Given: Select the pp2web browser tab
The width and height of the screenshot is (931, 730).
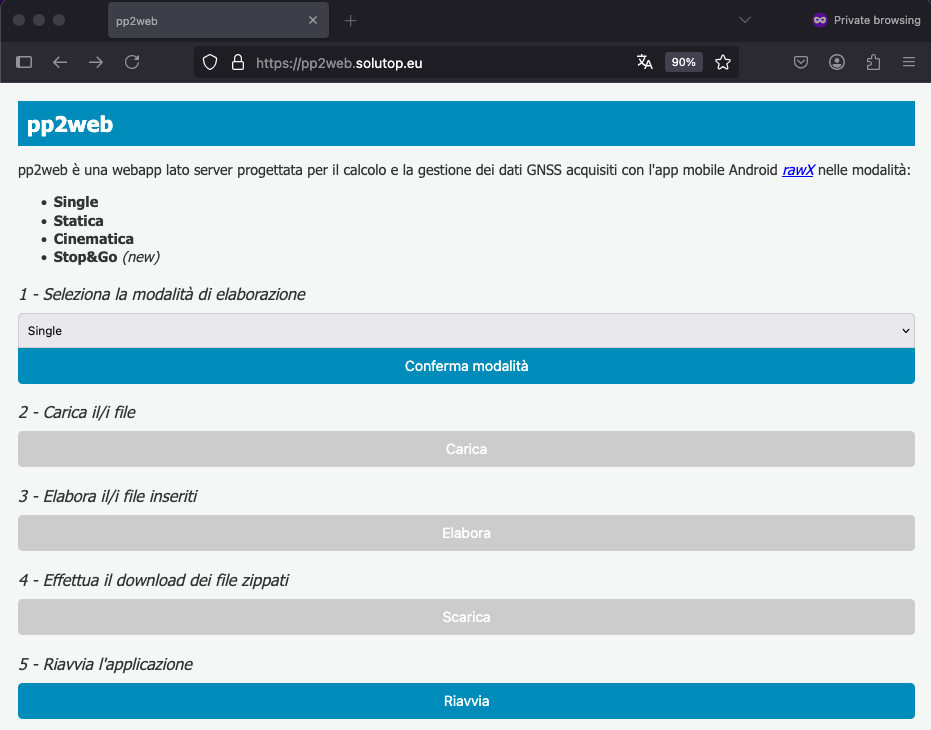Looking at the screenshot, I should (x=218, y=20).
